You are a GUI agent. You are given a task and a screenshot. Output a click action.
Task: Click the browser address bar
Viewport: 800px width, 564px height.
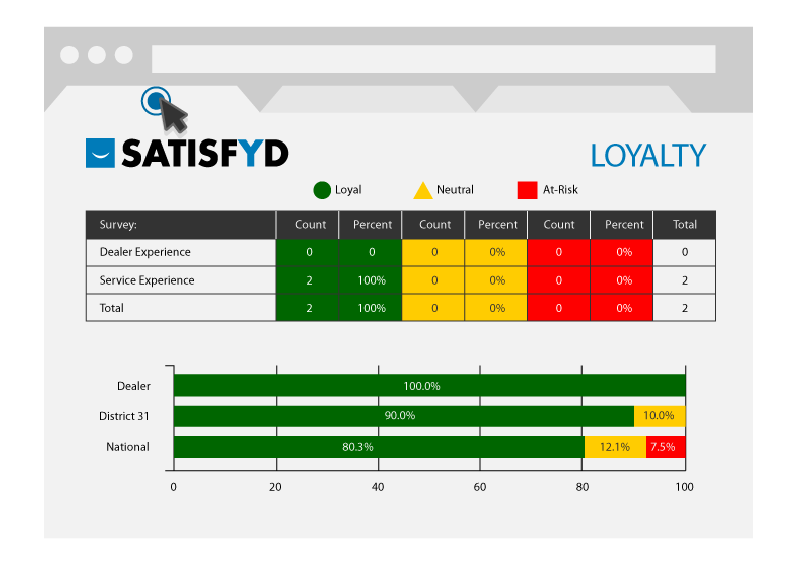[x=434, y=59]
